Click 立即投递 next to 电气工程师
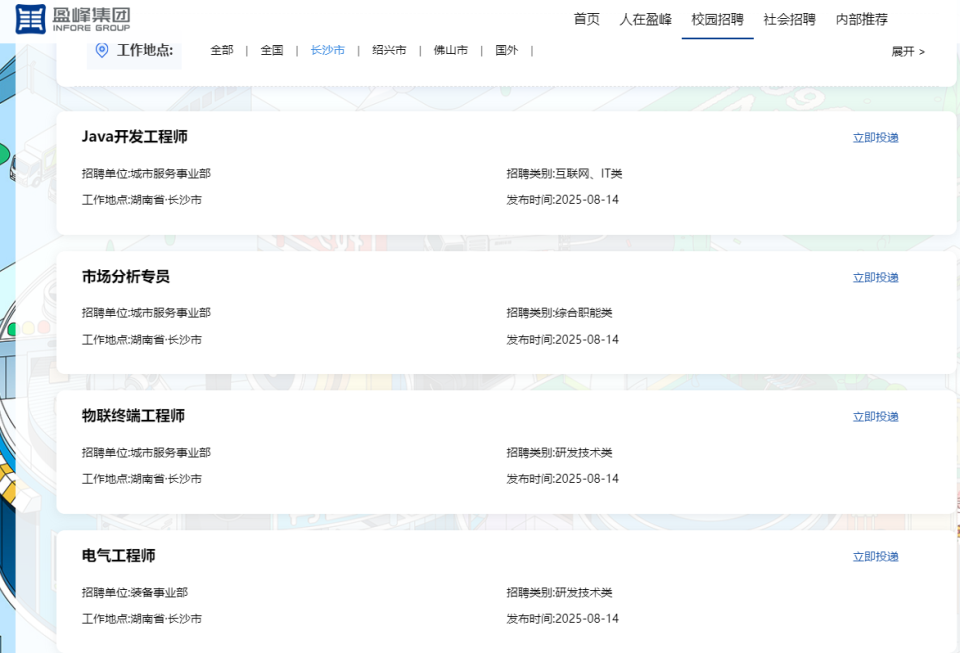Viewport: 960px width, 653px height. click(874, 556)
